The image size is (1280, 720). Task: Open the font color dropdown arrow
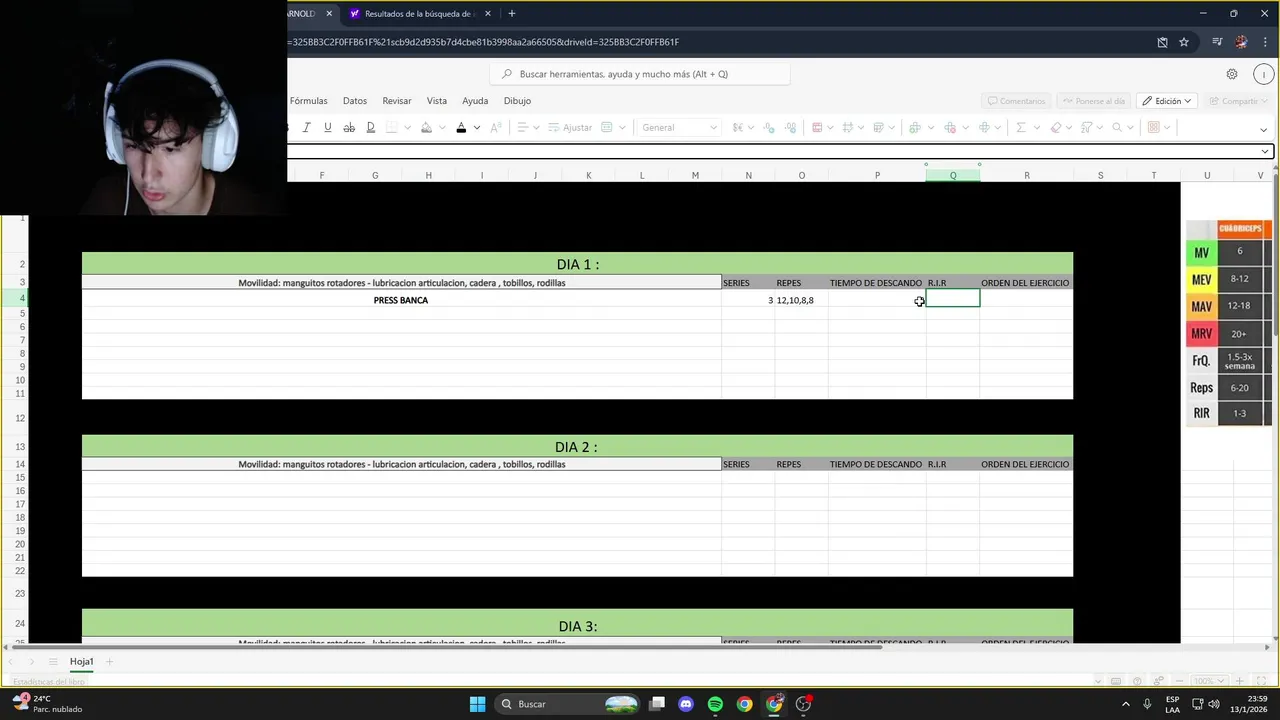coord(477,127)
